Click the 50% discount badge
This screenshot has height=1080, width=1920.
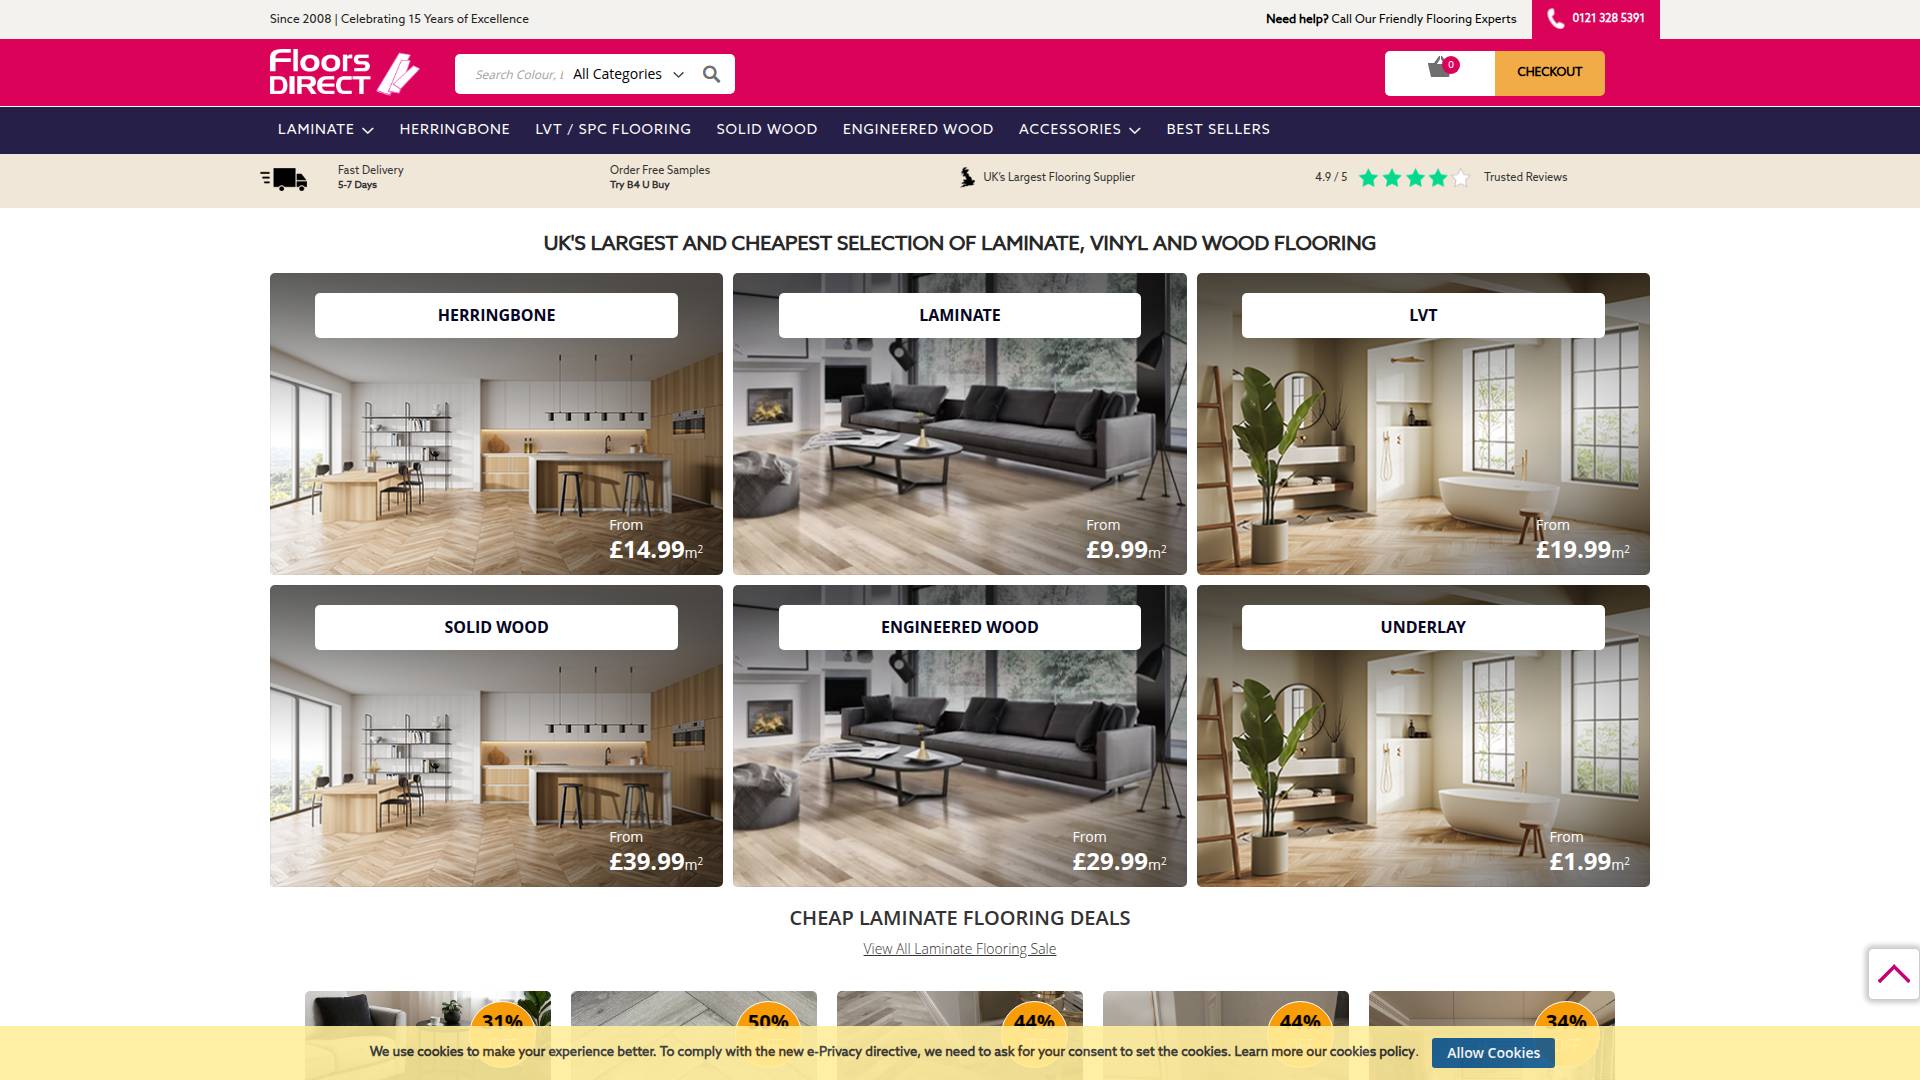coord(766,1022)
